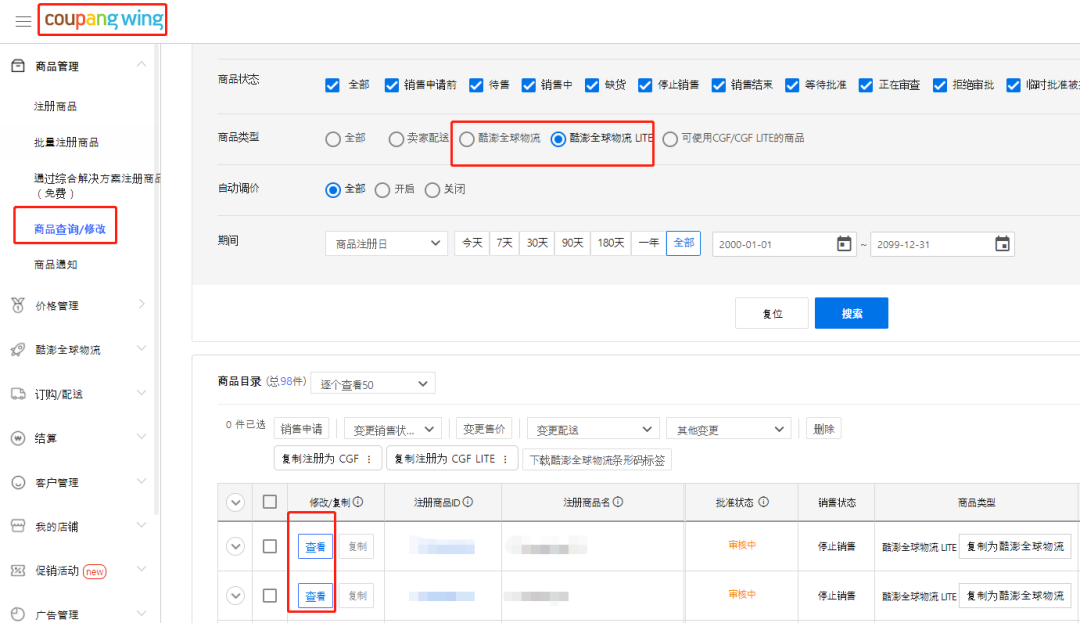Click the 复位 reset button
The height and width of the screenshot is (623, 1080).
point(772,313)
